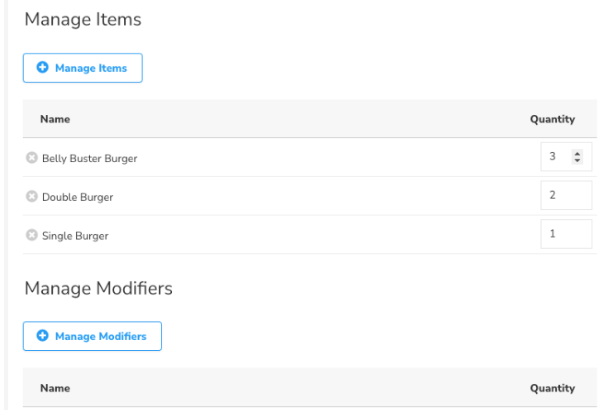Click the Quantity header in modifiers table
The image size is (607, 410).
point(552,388)
